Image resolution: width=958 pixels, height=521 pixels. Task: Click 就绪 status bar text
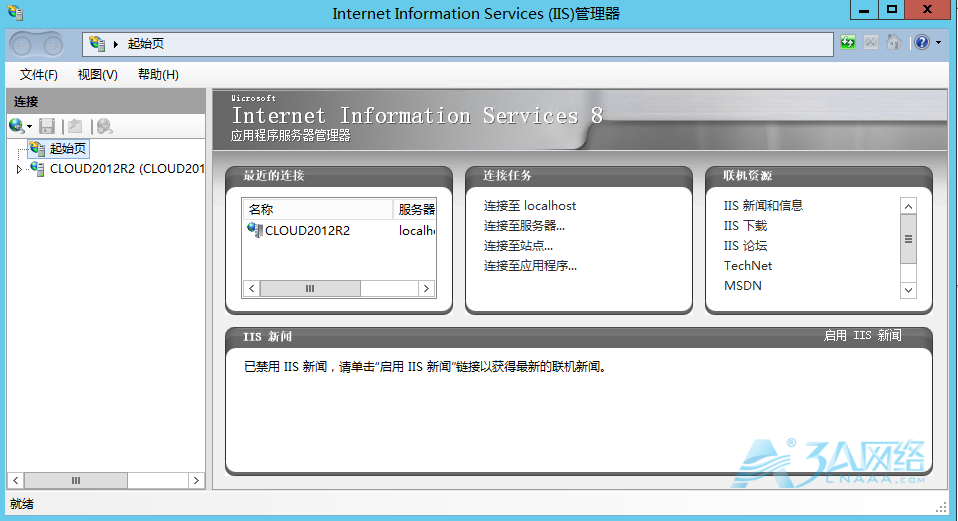pos(22,504)
